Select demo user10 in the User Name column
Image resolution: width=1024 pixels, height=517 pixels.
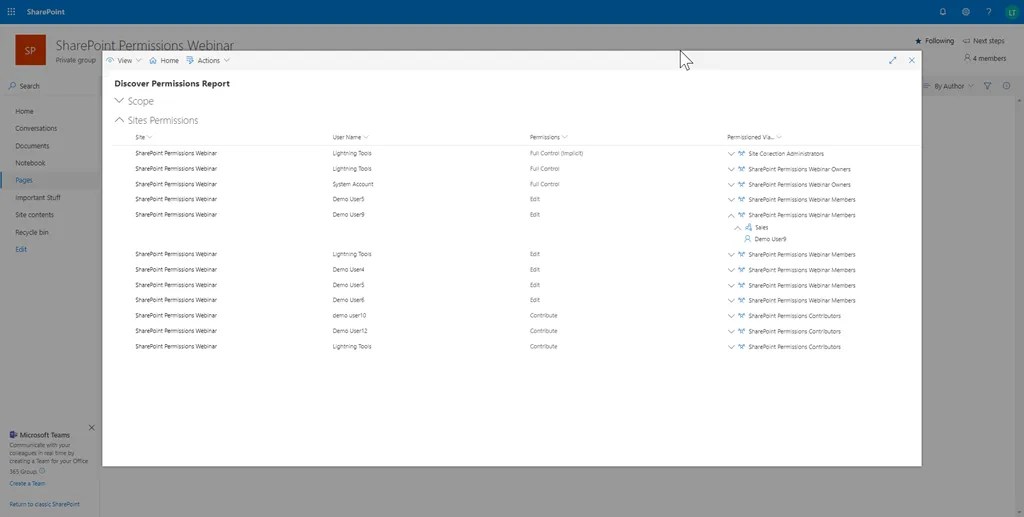(x=349, y=315)
